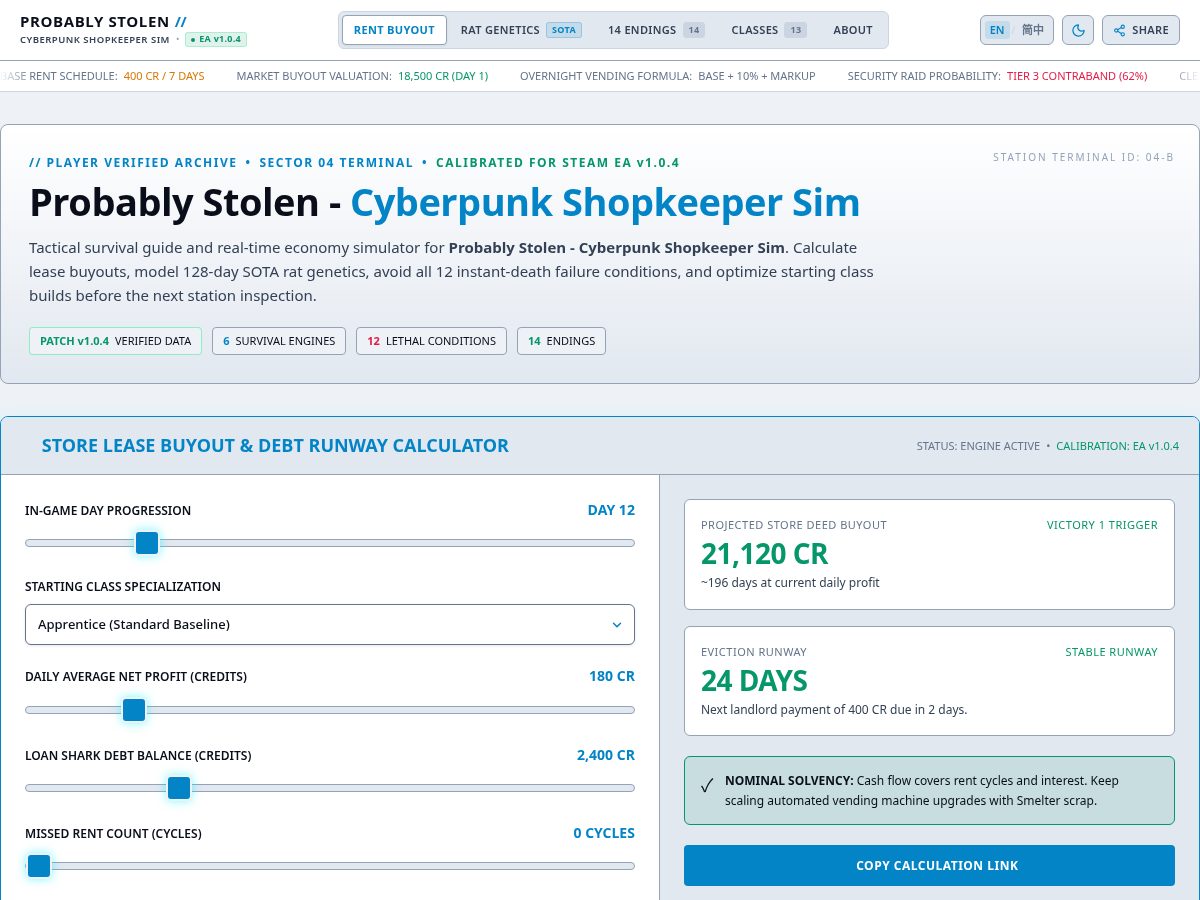Click the Patch v1.0.4 Verified Data badge

pyautogui.click(x=115, y=341)
